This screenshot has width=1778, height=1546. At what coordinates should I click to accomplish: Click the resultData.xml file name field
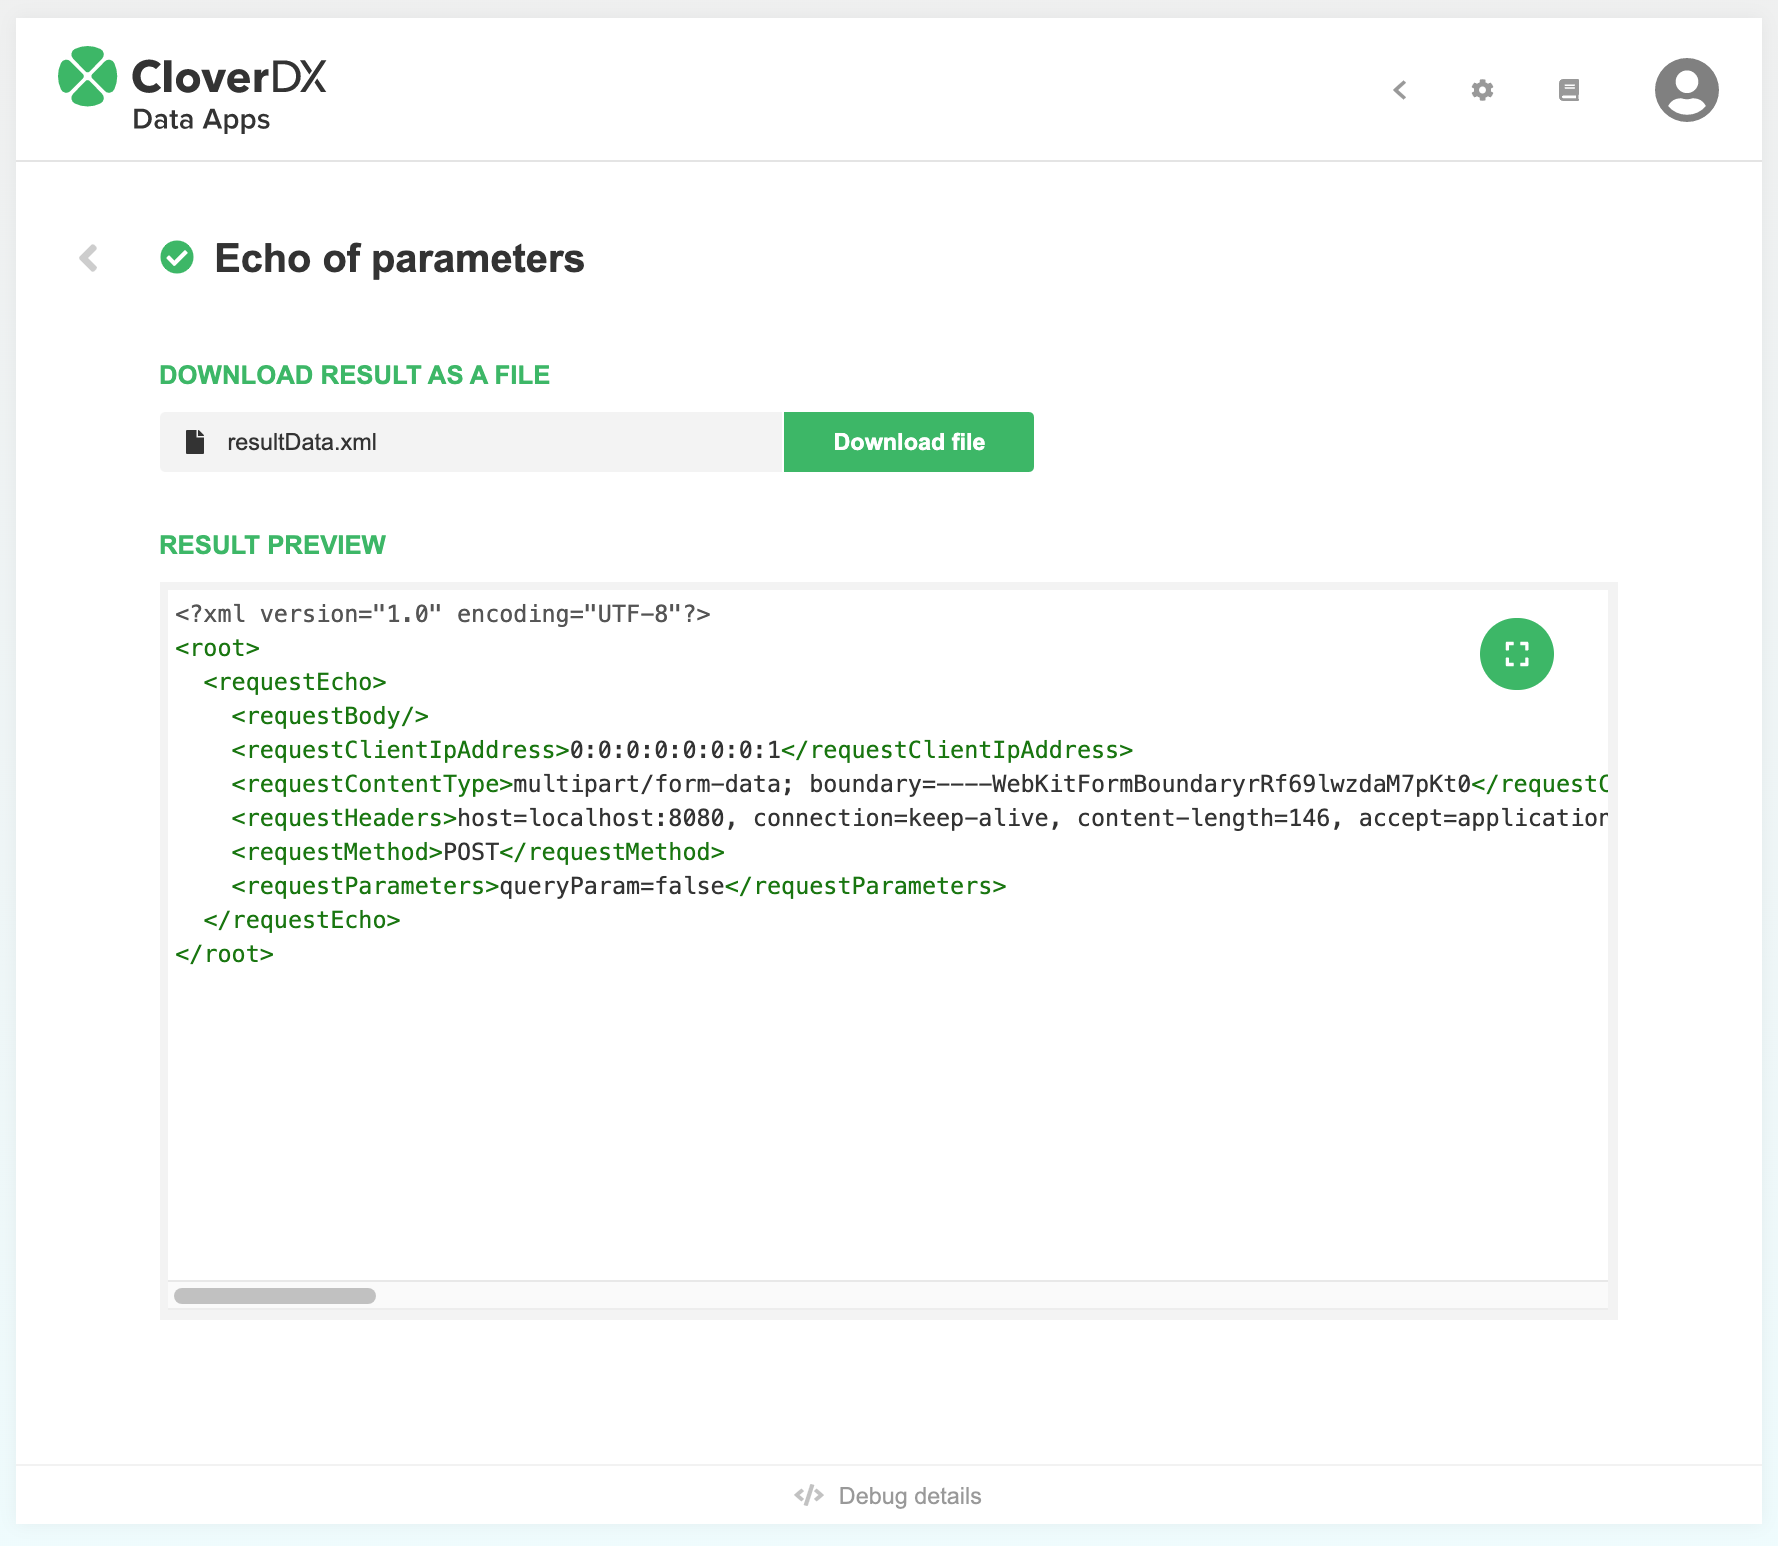[x=470, y=442]
